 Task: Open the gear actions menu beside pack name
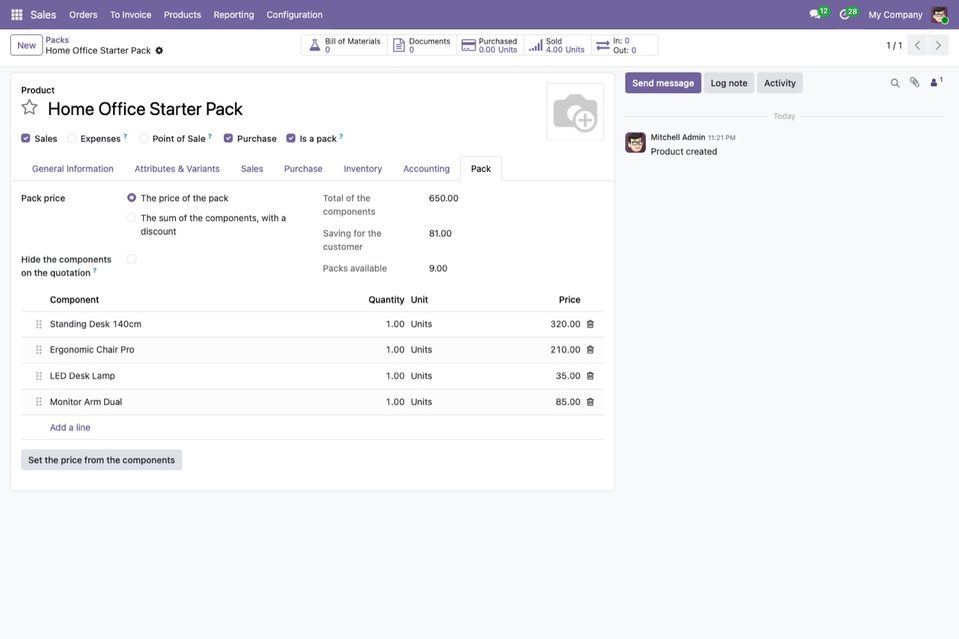pyautogui.click(x=159, y=51)
